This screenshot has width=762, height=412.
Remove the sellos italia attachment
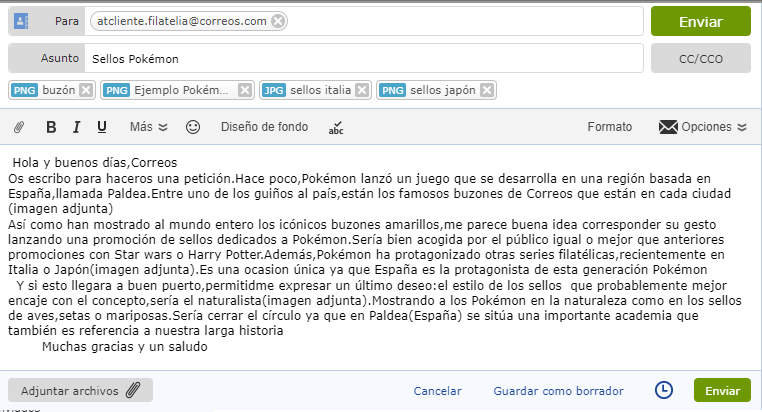click(x=362, y=90)
